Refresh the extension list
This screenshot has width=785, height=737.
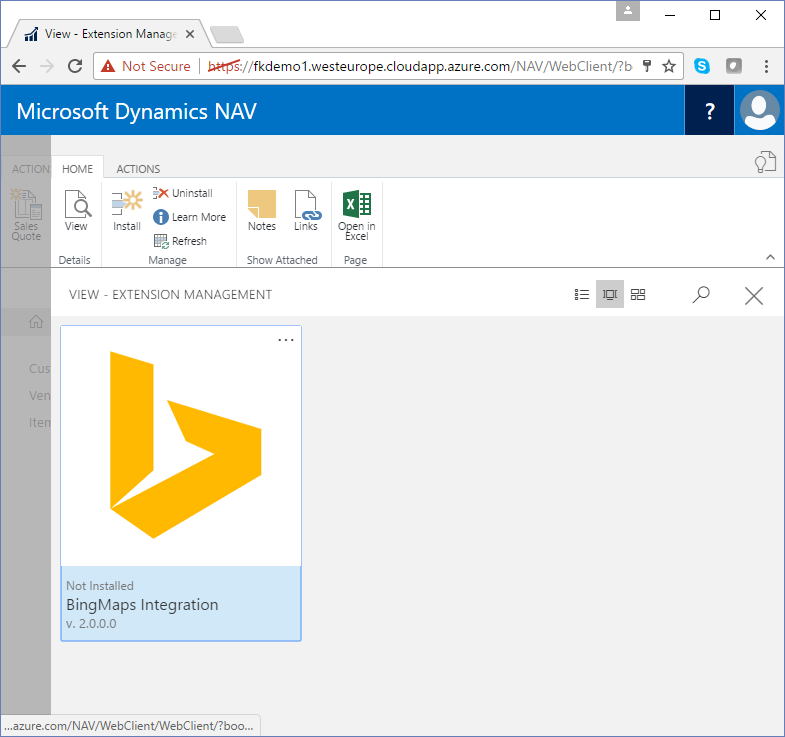(180, 241)
